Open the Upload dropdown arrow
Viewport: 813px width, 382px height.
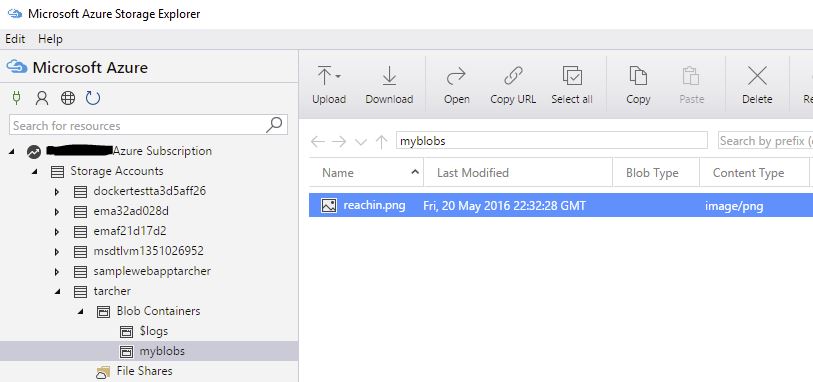[x=338, y=77]
